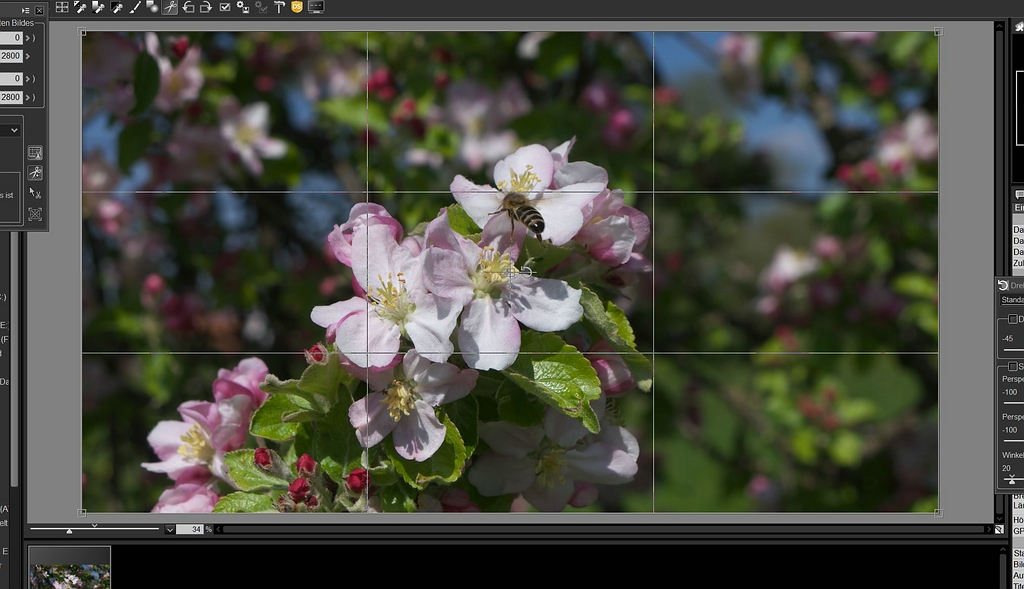Open the monitor display icon in toolbar
1024x589 pixels.
click(x=316, y=7)
